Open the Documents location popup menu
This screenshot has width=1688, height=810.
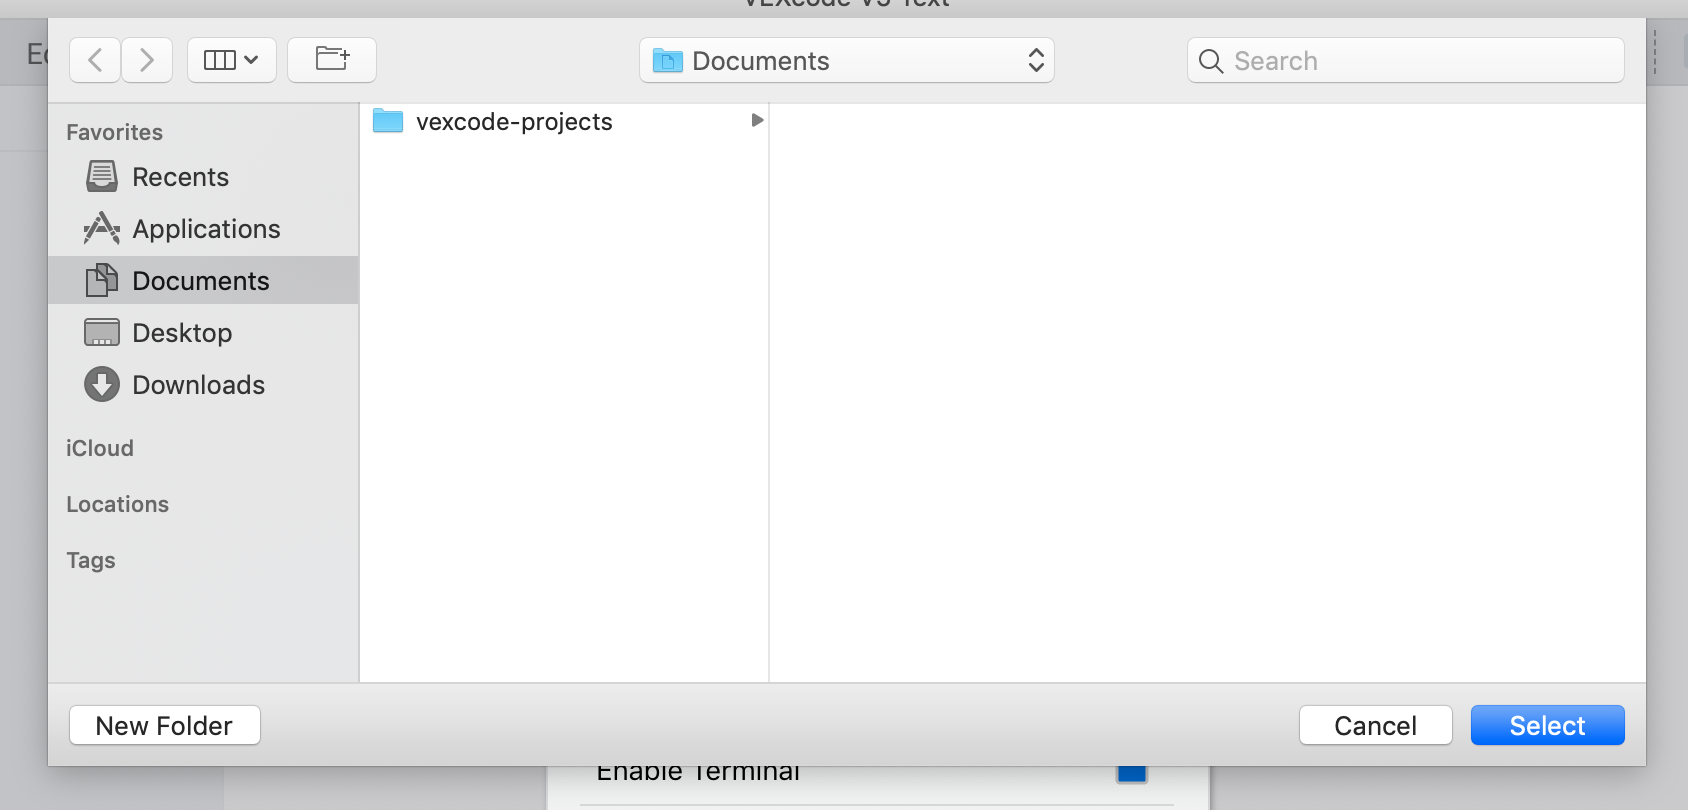click(846, 61)
